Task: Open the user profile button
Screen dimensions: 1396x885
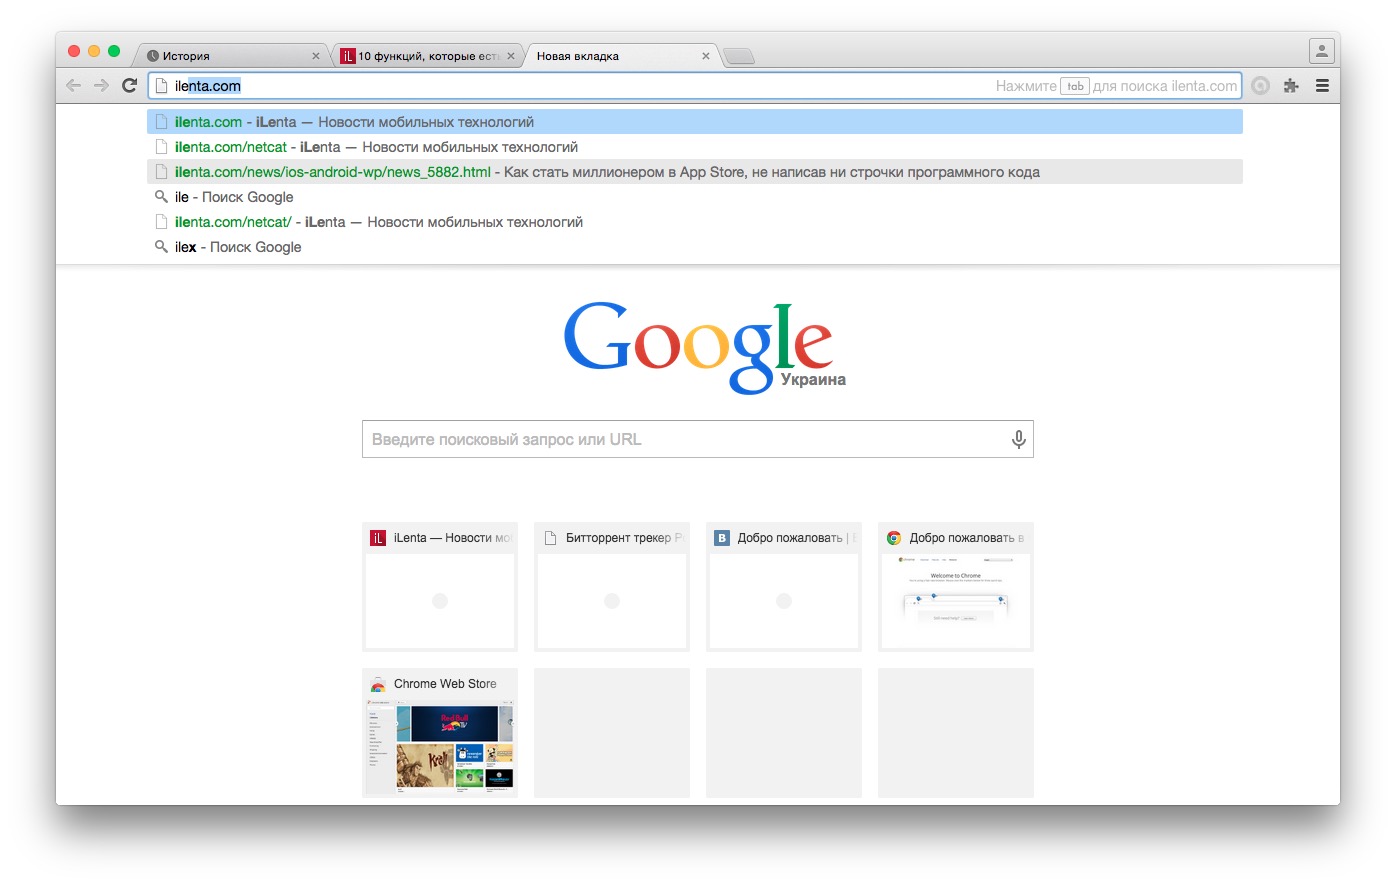Action: pyautogui.click(x=1322, y=50)
